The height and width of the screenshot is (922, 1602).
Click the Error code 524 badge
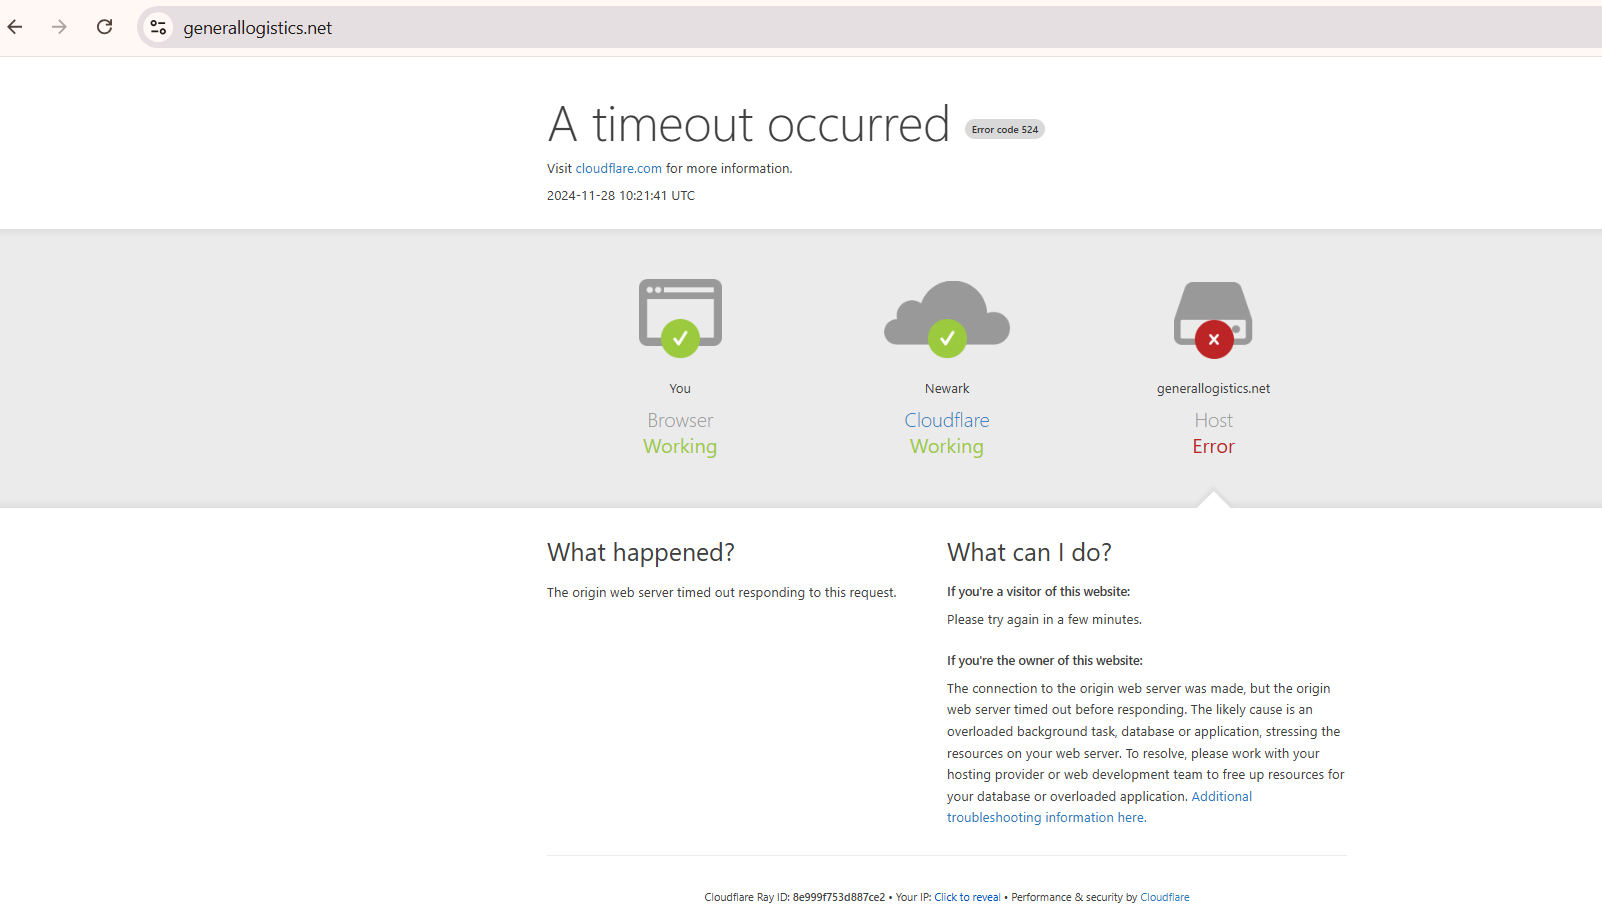(1005, 129)
